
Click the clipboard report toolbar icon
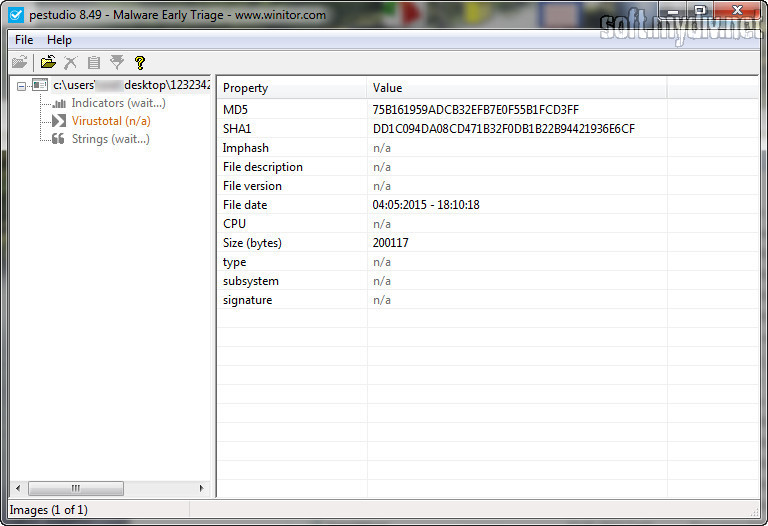pyautogui.click(x=94, y=62)
